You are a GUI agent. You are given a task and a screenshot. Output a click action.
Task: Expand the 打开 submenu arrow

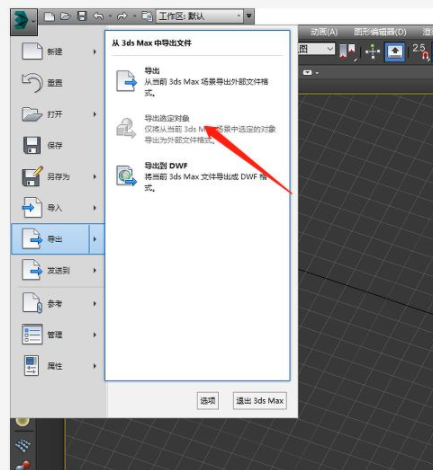pyautogui.click(x=95, y=114)
